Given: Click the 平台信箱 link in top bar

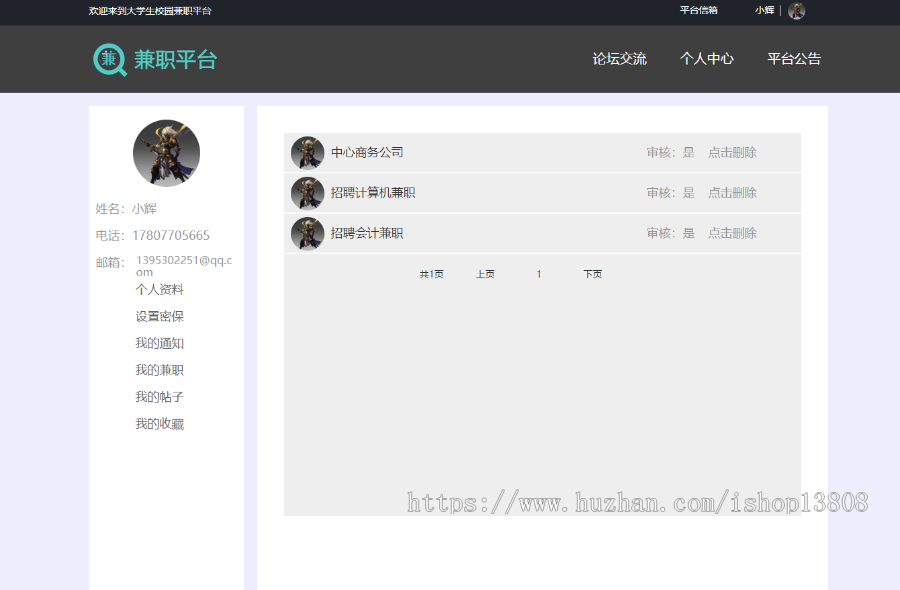Looking at the screenshot, I should click(698, 11).
